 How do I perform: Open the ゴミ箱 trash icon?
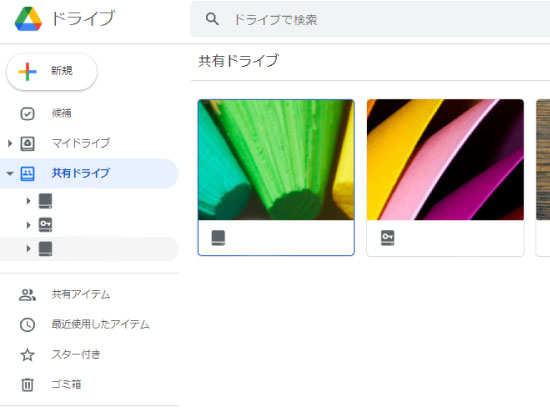click(27, 385)
